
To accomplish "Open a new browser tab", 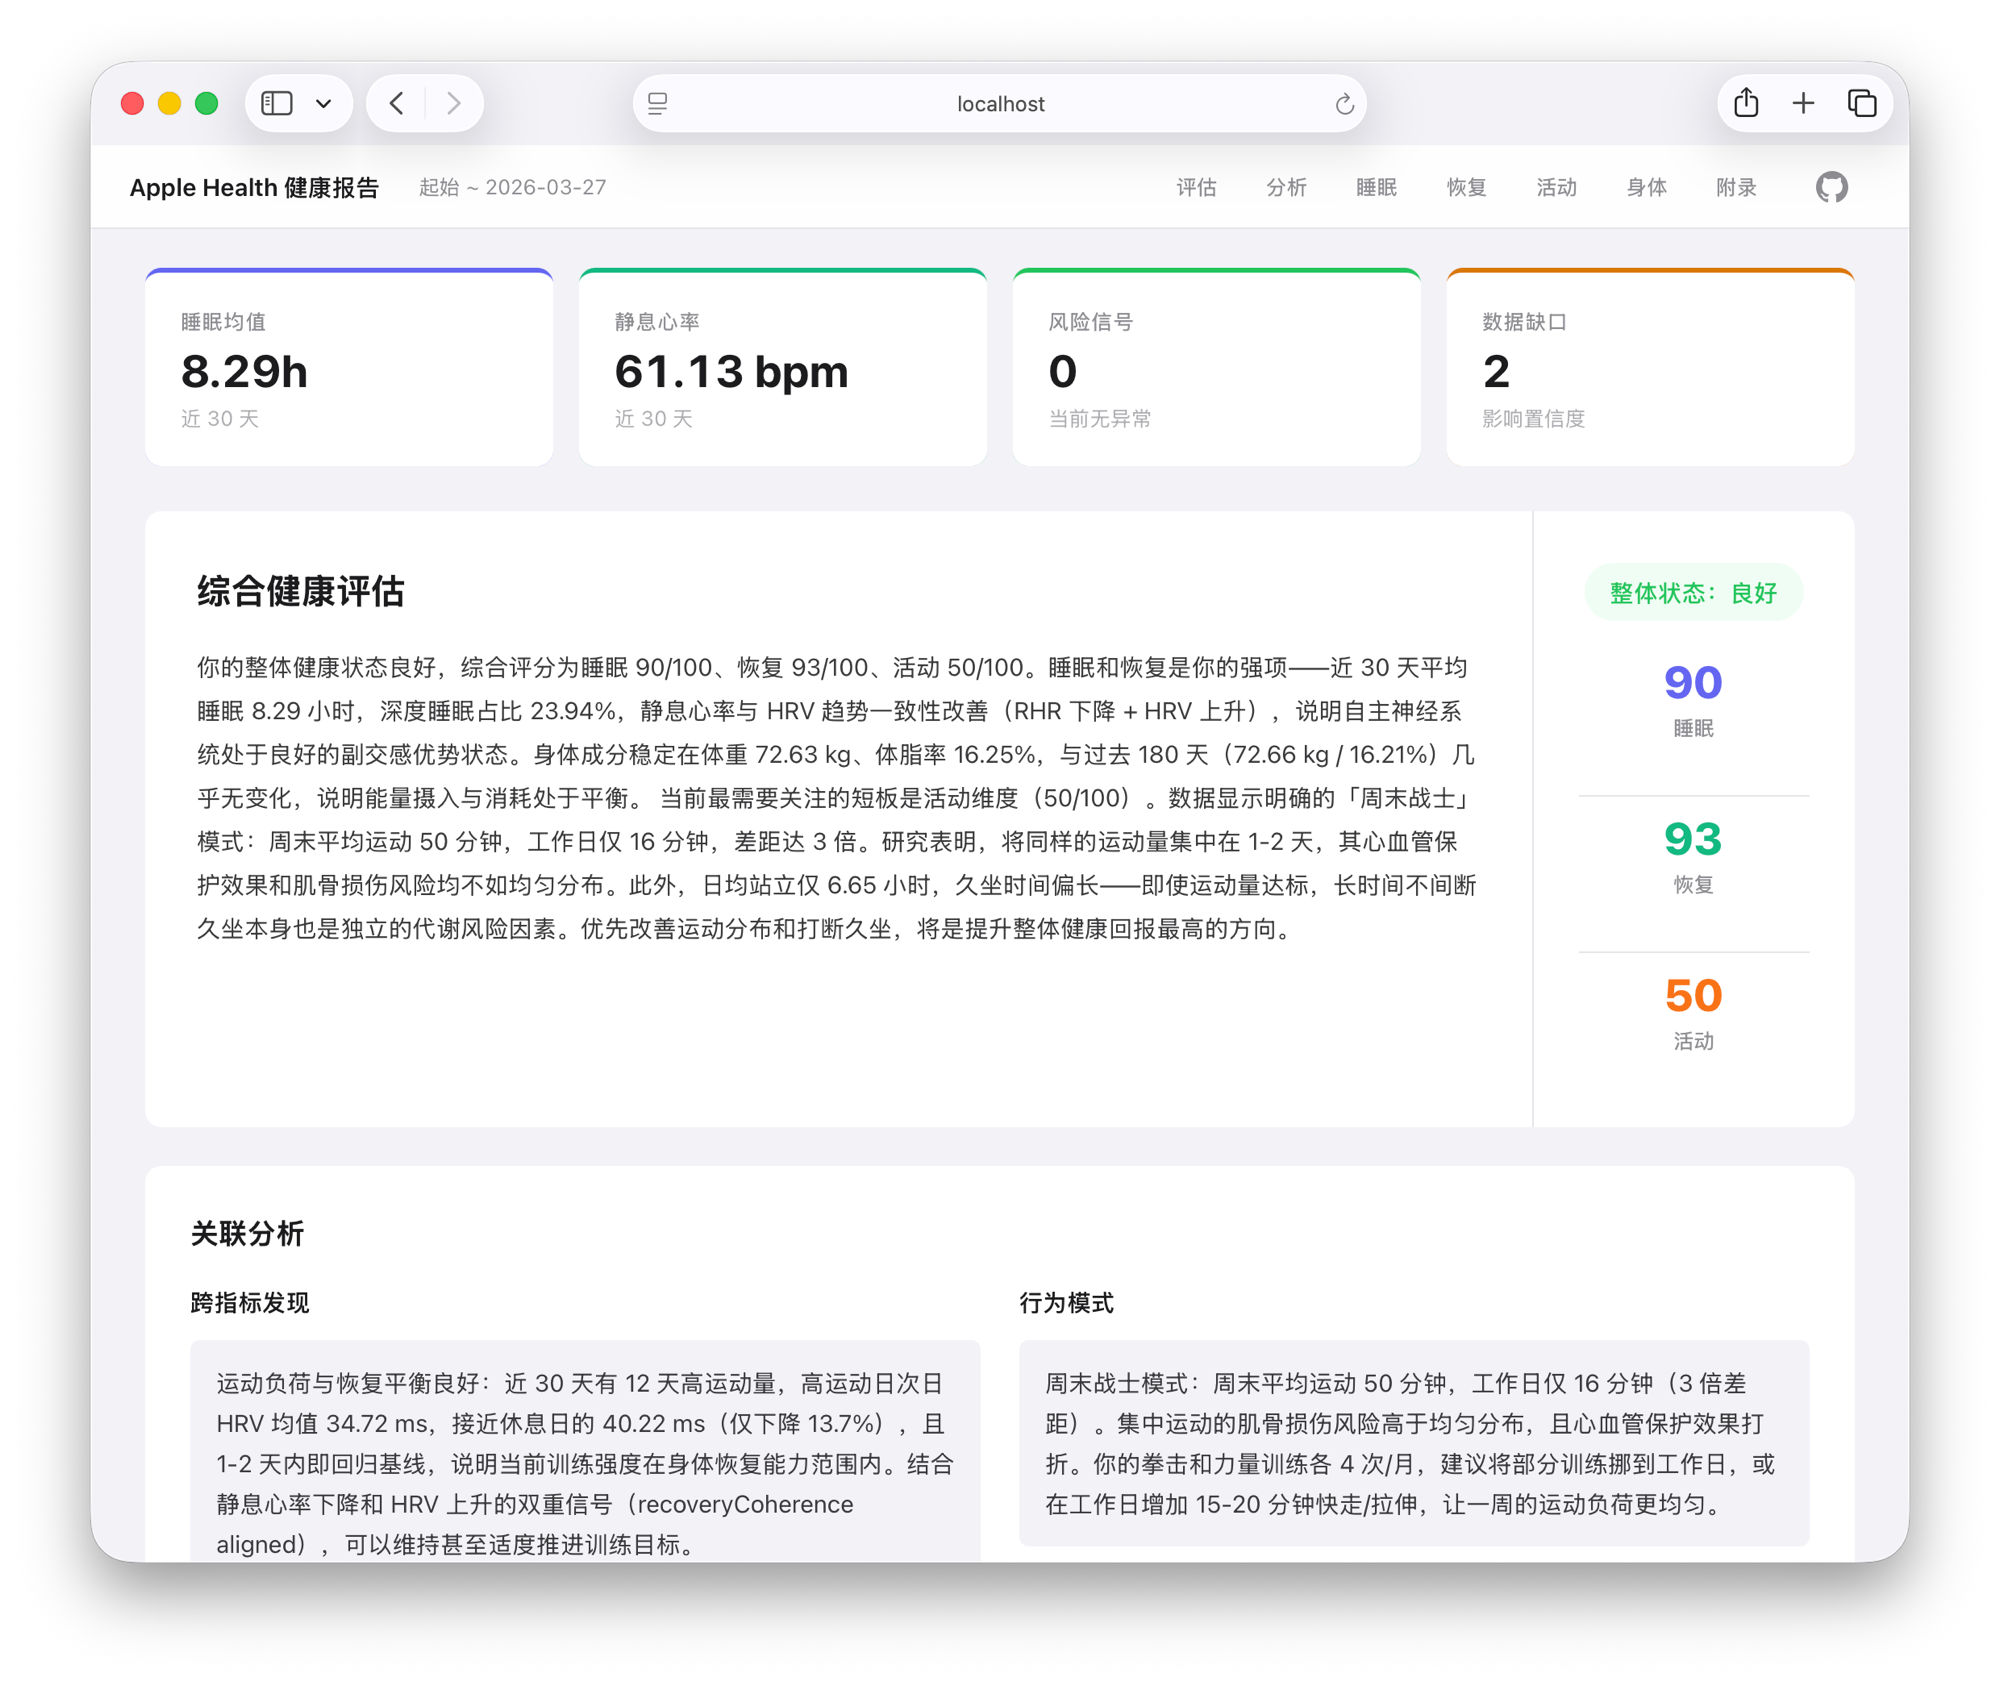I will pos(1803,103).
